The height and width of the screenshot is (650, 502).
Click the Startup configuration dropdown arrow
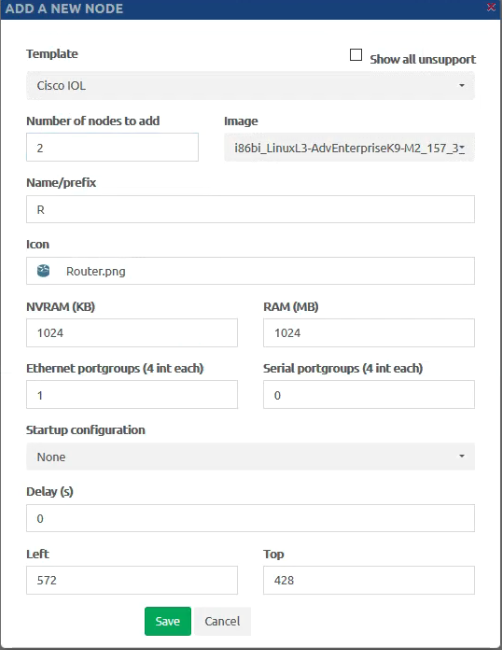click(x=461, y=456)
